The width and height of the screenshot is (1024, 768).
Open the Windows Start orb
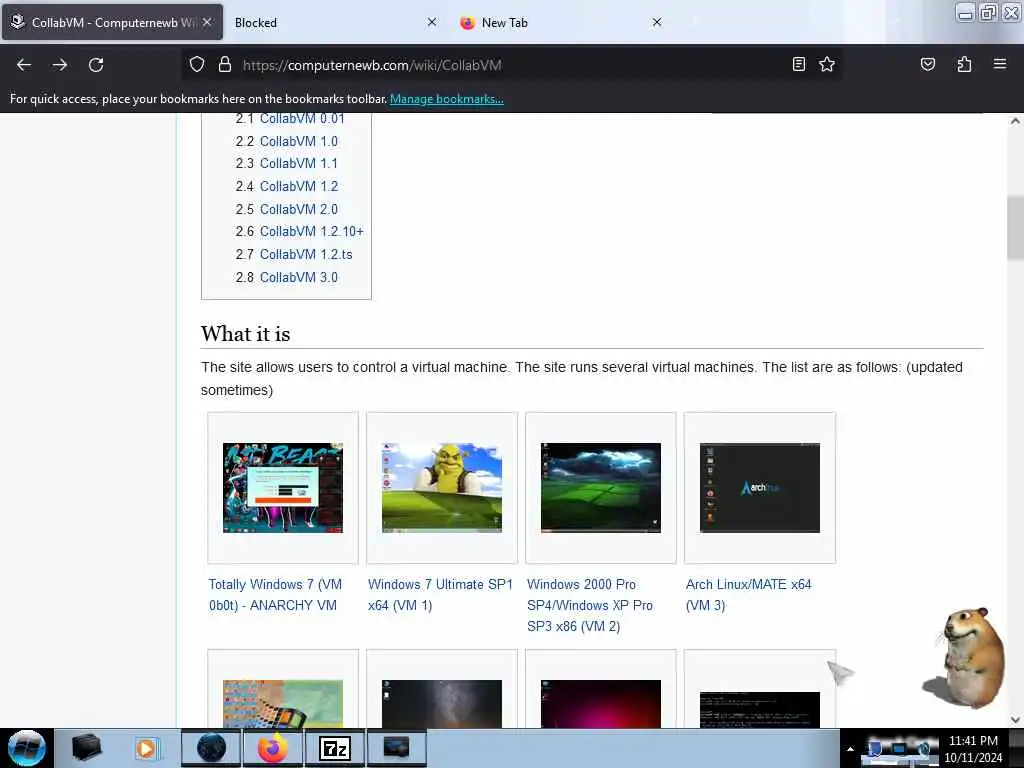point(27,748)
